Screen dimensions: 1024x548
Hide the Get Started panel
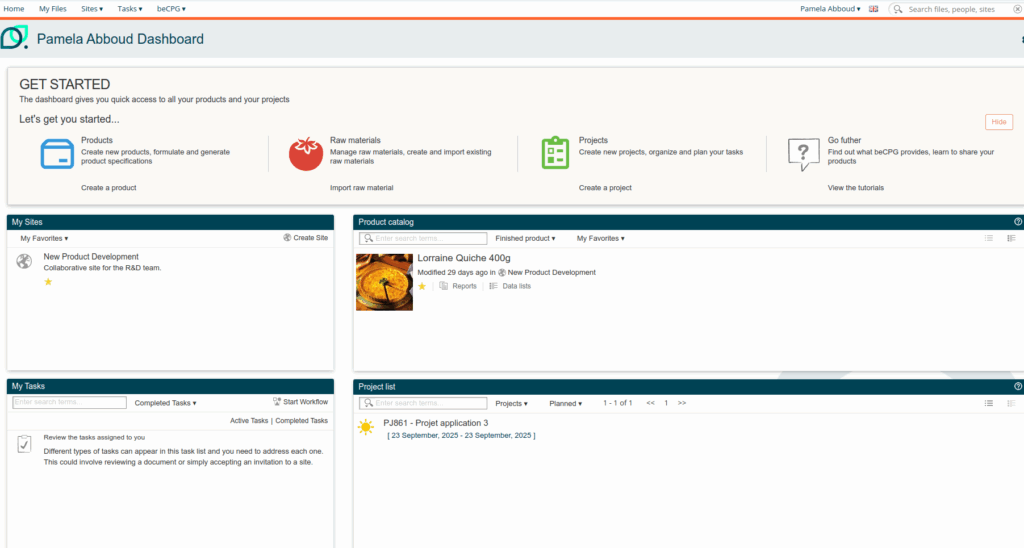[998, 121]
